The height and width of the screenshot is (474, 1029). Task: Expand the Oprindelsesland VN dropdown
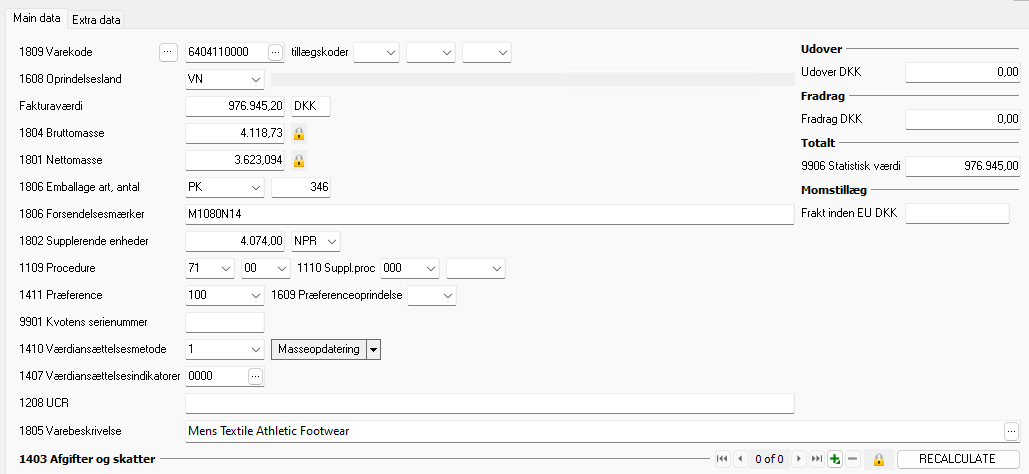256,79
